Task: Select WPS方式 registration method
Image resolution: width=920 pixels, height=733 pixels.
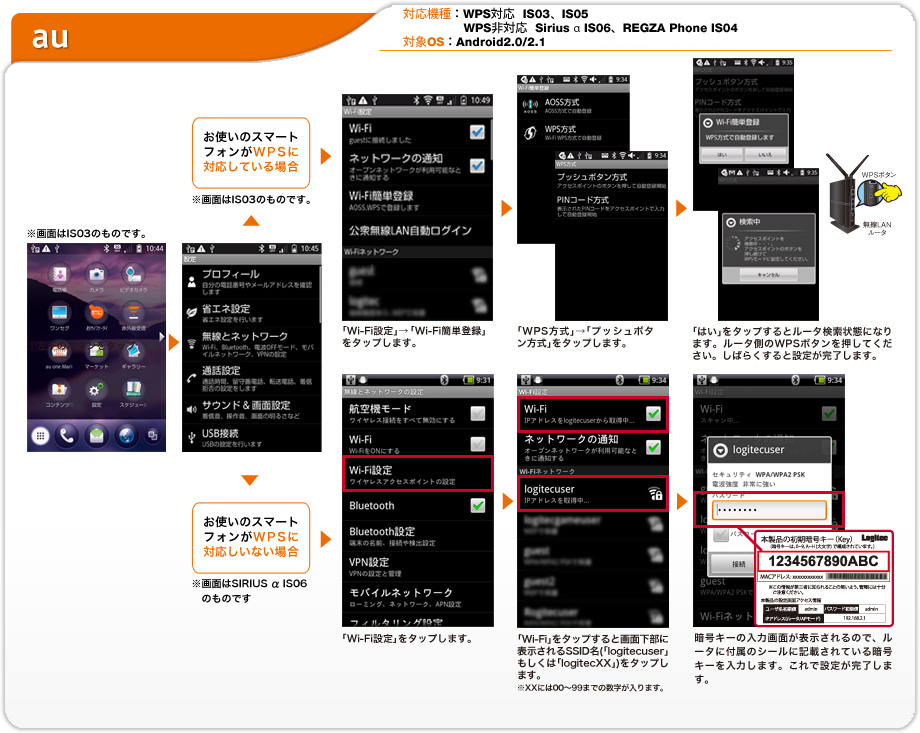Action: [x=573, y=133]
